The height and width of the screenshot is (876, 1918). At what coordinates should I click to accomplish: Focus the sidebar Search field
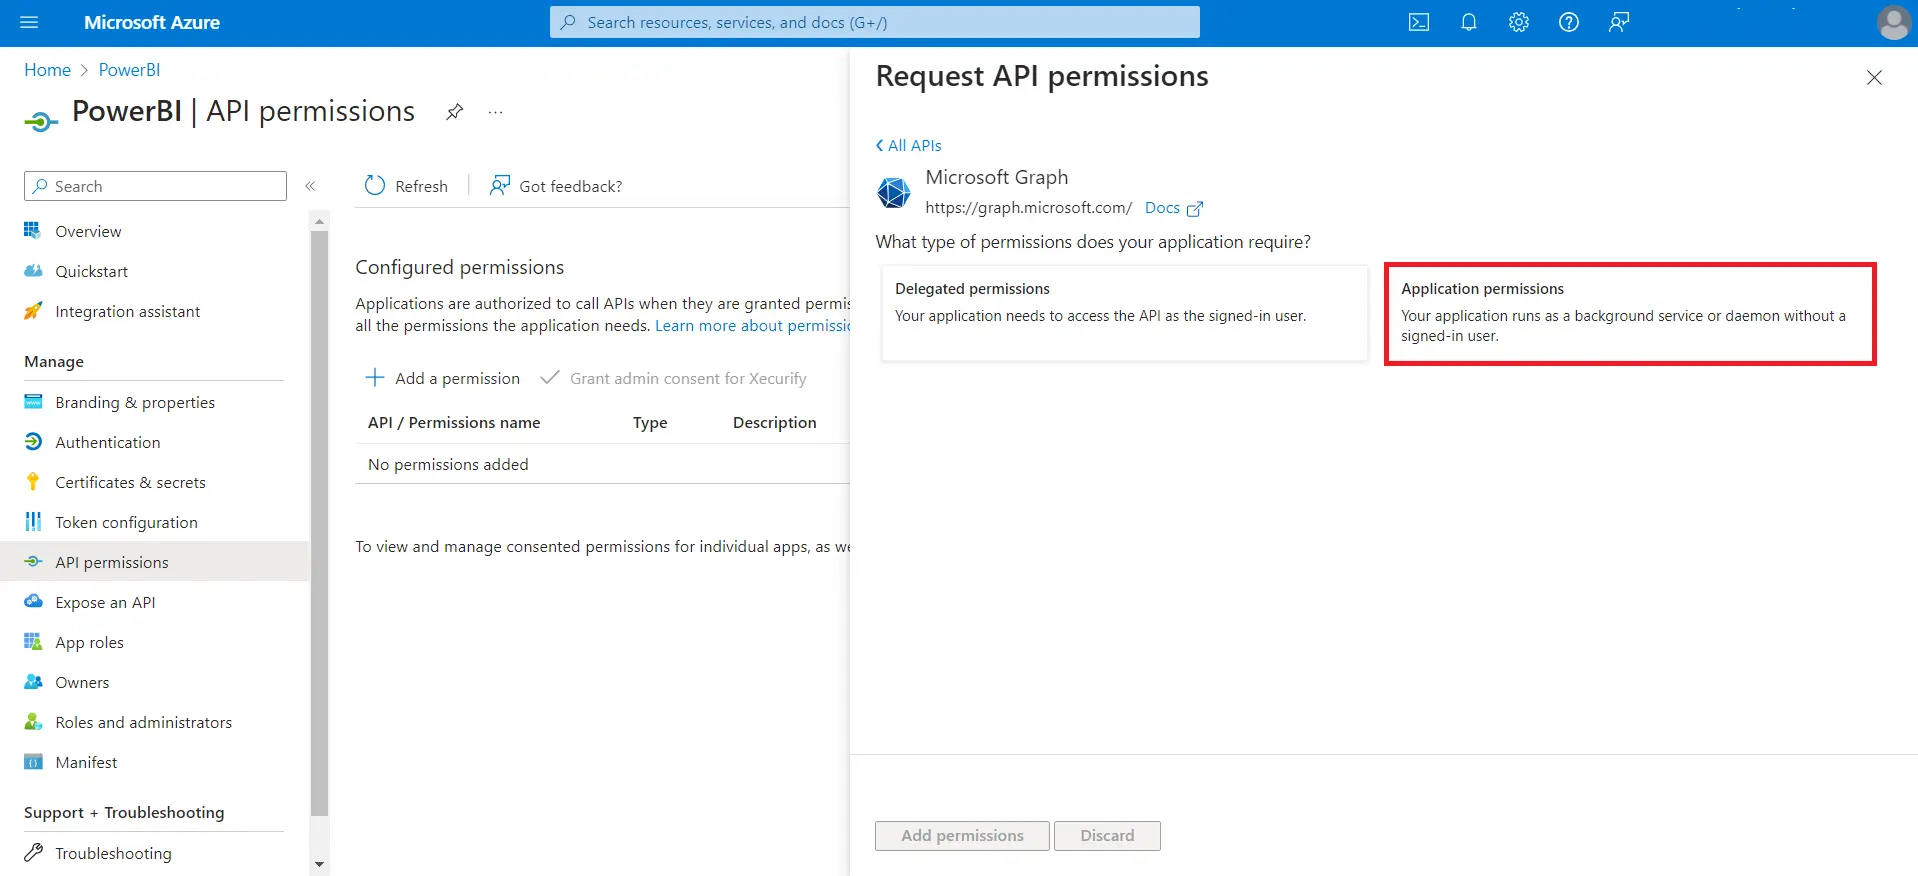coord(155,186)
